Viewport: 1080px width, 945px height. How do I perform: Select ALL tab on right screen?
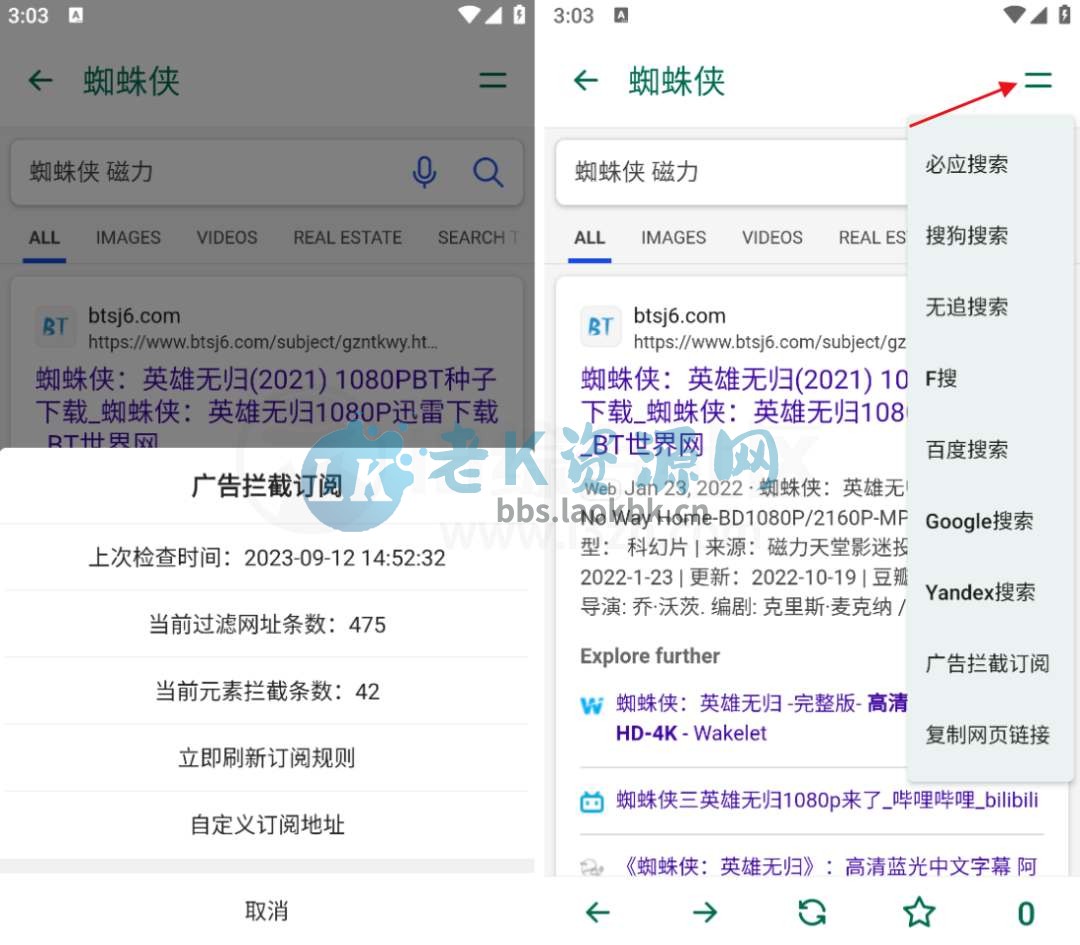[x=590, y=238]
